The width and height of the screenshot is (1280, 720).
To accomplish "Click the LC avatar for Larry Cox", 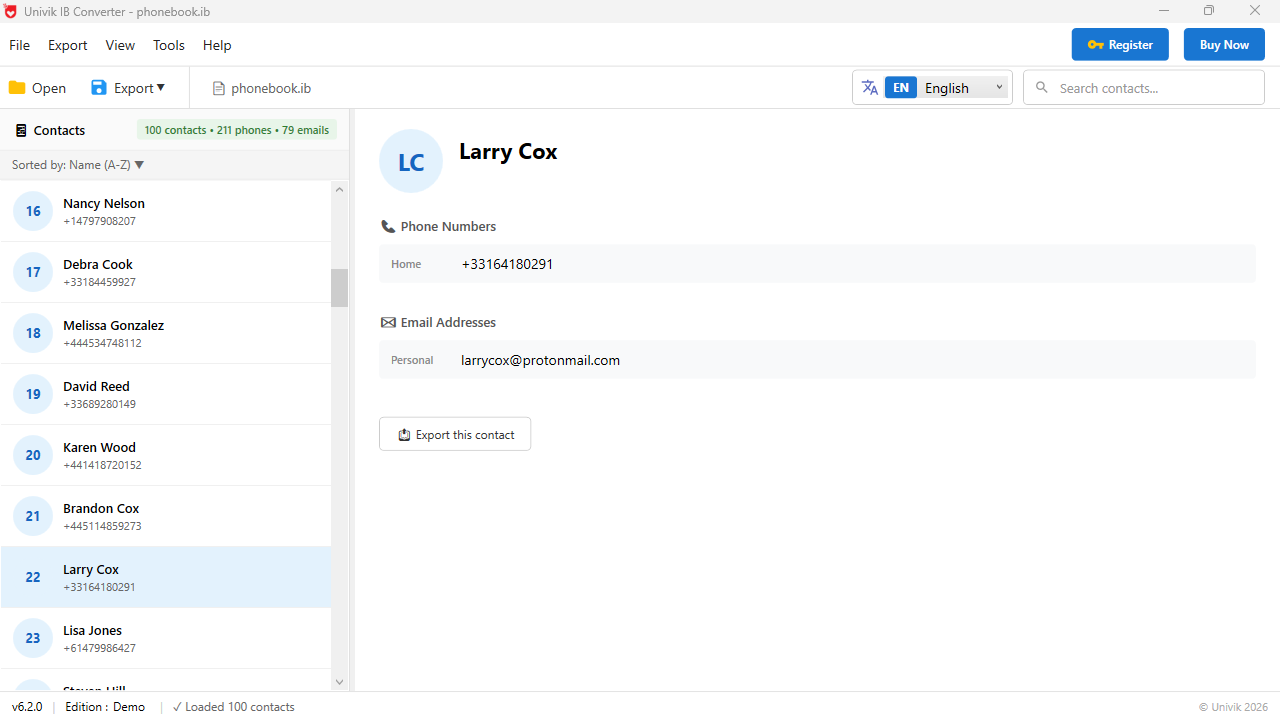I will click(x=410, y=160).
